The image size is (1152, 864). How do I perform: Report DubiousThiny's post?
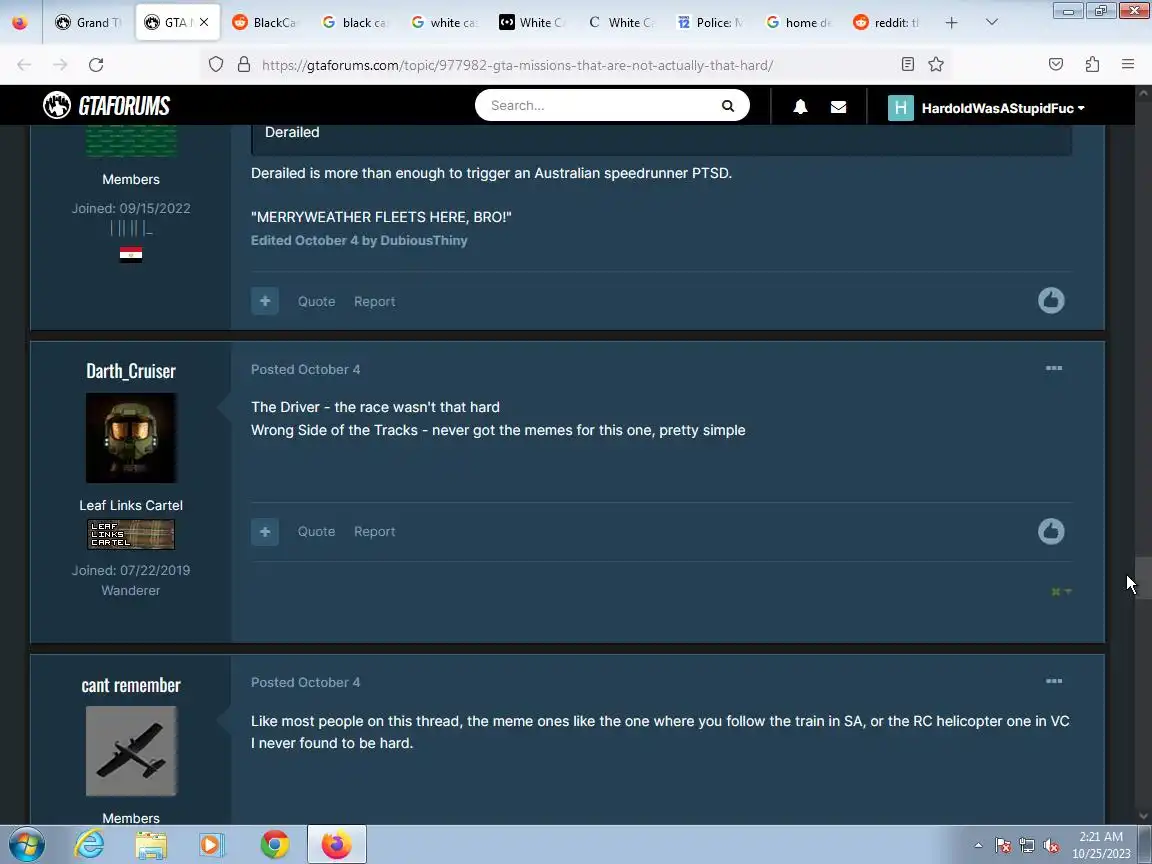(374, 301)
